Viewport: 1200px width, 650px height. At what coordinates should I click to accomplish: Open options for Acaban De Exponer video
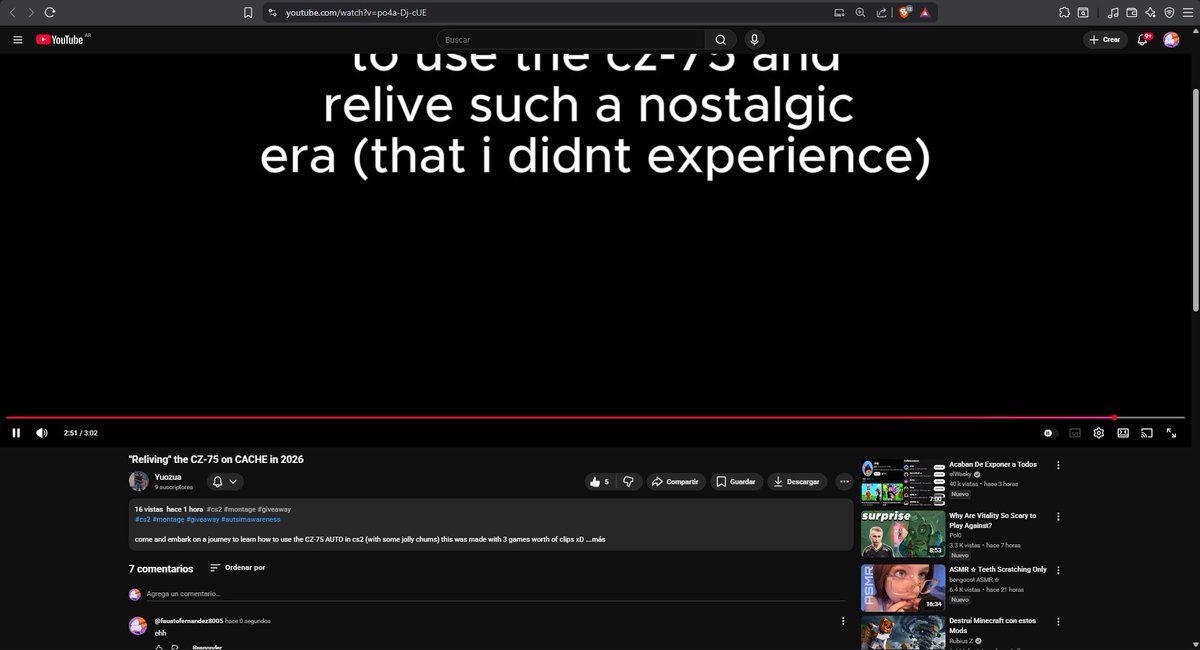coord(1058,465)
